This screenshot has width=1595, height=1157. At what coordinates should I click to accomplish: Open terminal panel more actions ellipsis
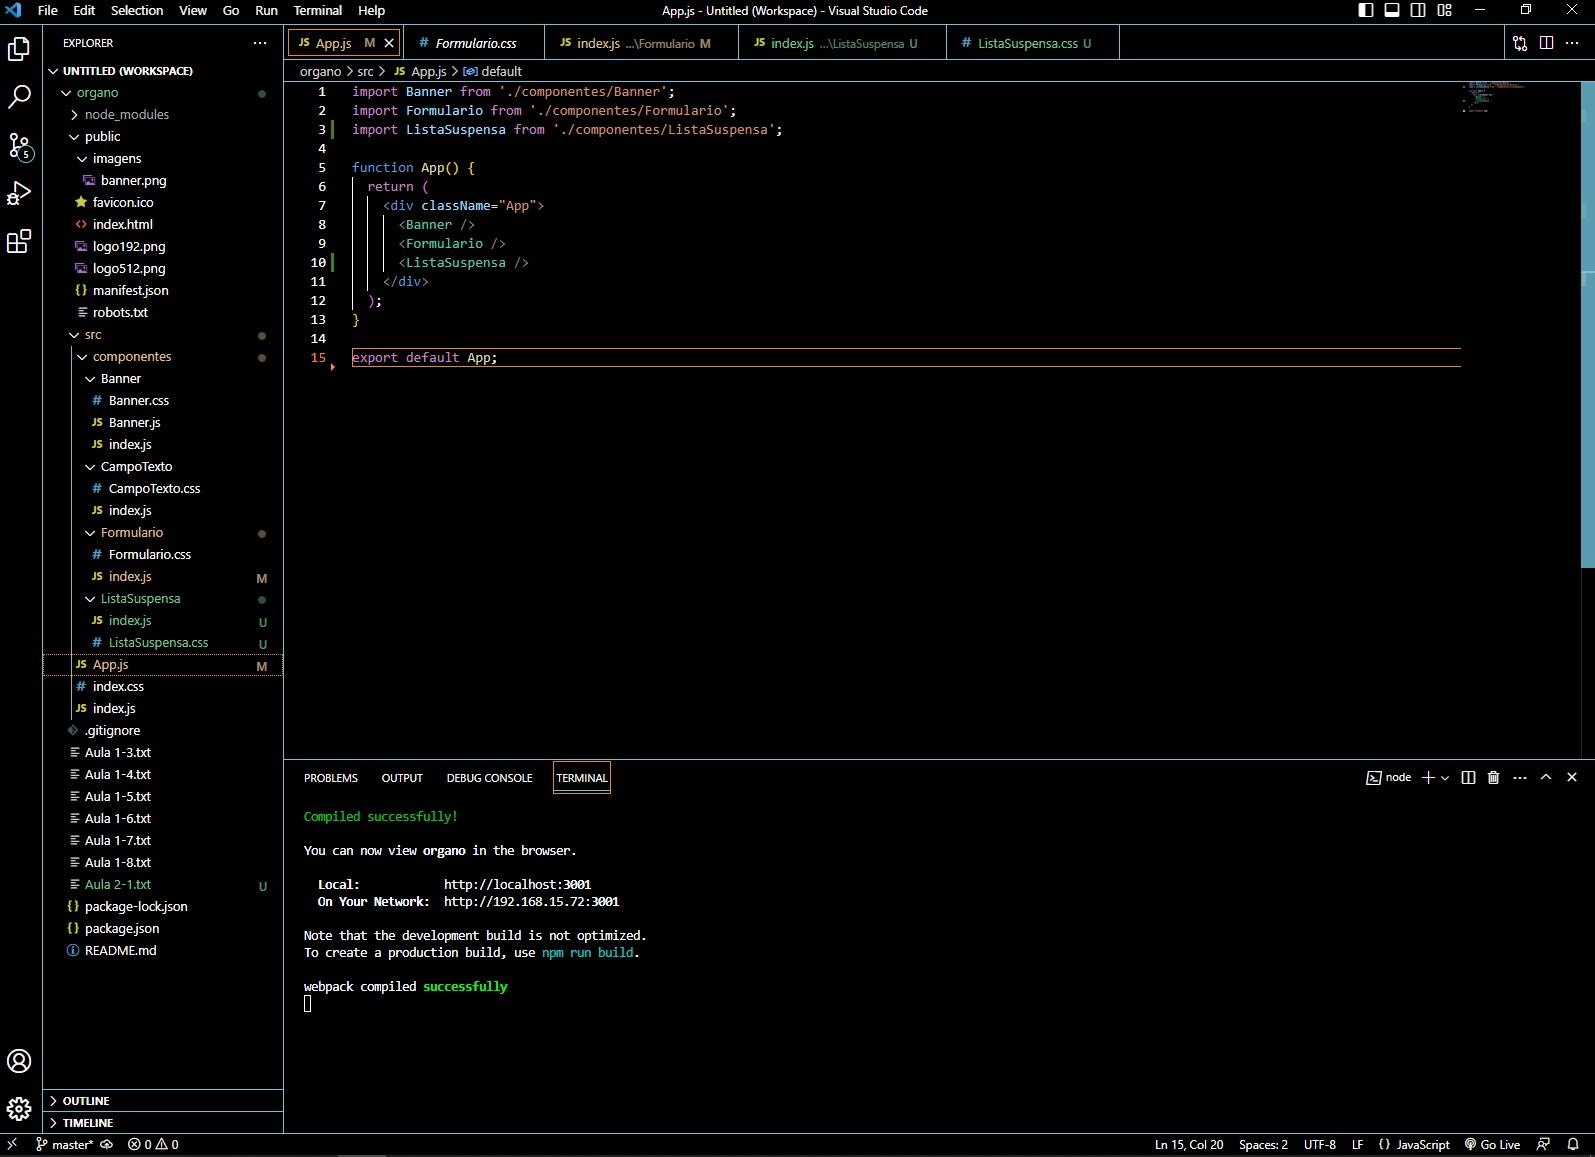(1520, 777)
